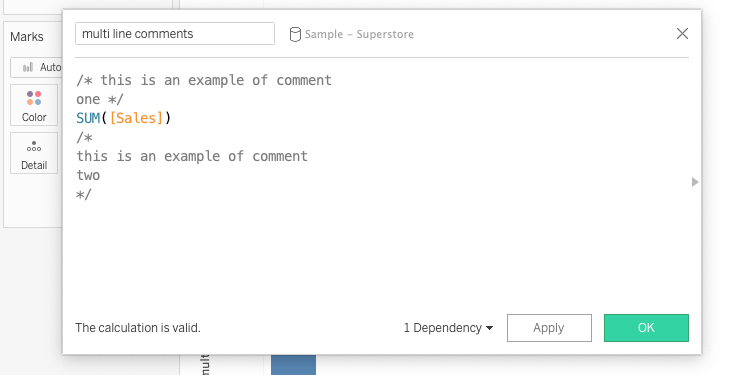Click 'The calculation is valid.' status text
The height and width of the screenshot is (375, 750).
coord(138,328)
